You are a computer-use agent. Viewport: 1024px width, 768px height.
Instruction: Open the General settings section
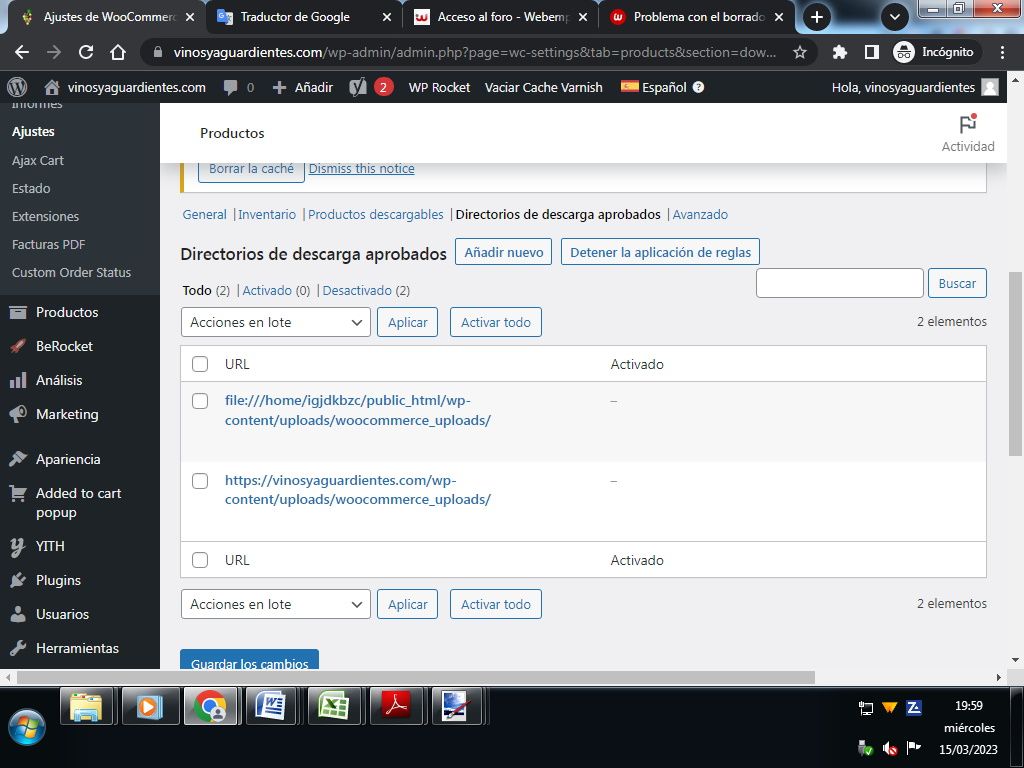(204, 214)
